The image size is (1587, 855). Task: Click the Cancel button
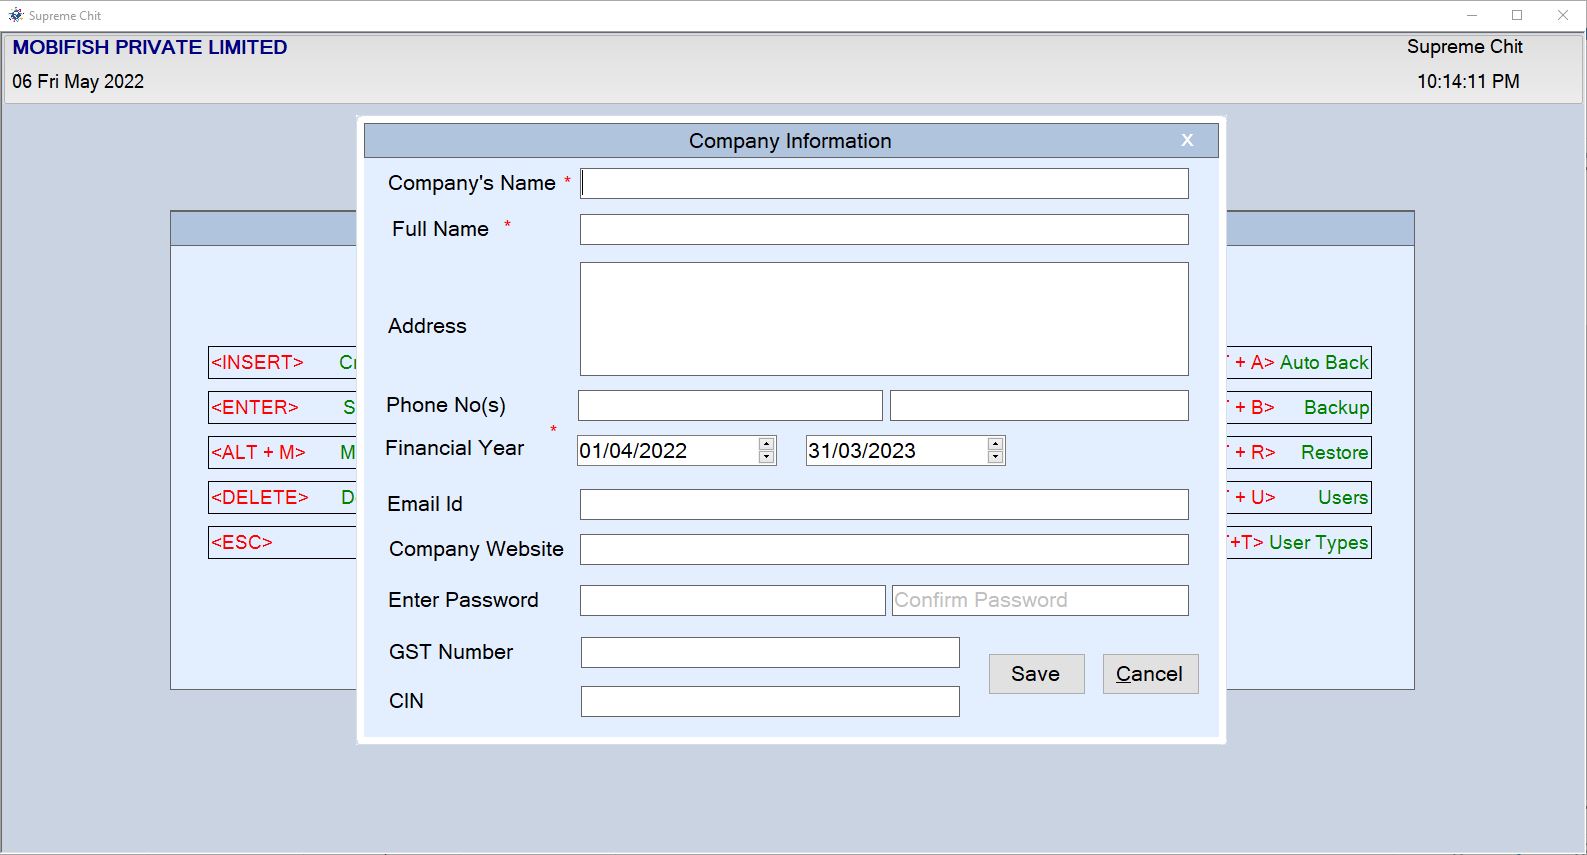[x=1149, y=673]
